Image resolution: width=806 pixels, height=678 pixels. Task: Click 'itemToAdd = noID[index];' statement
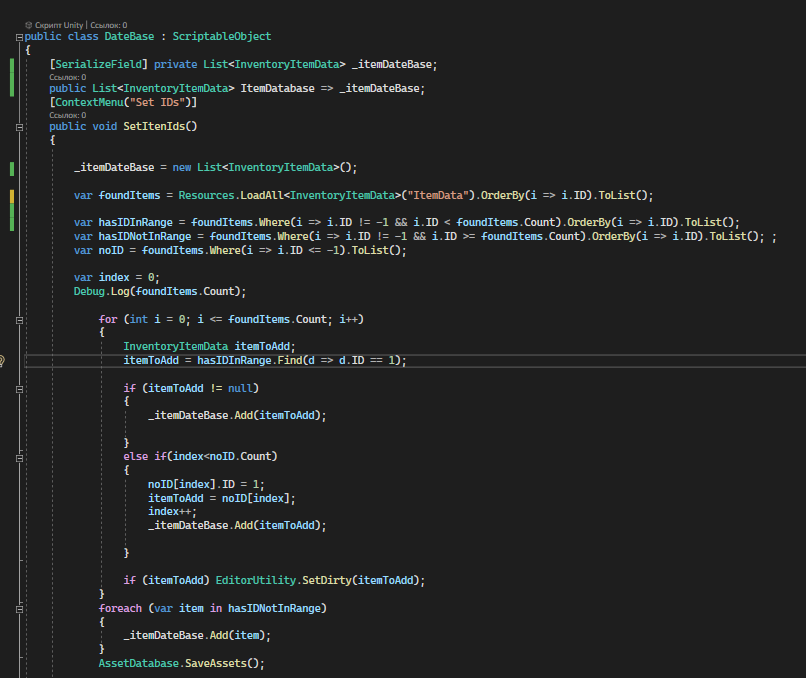(x=222, y=498)
